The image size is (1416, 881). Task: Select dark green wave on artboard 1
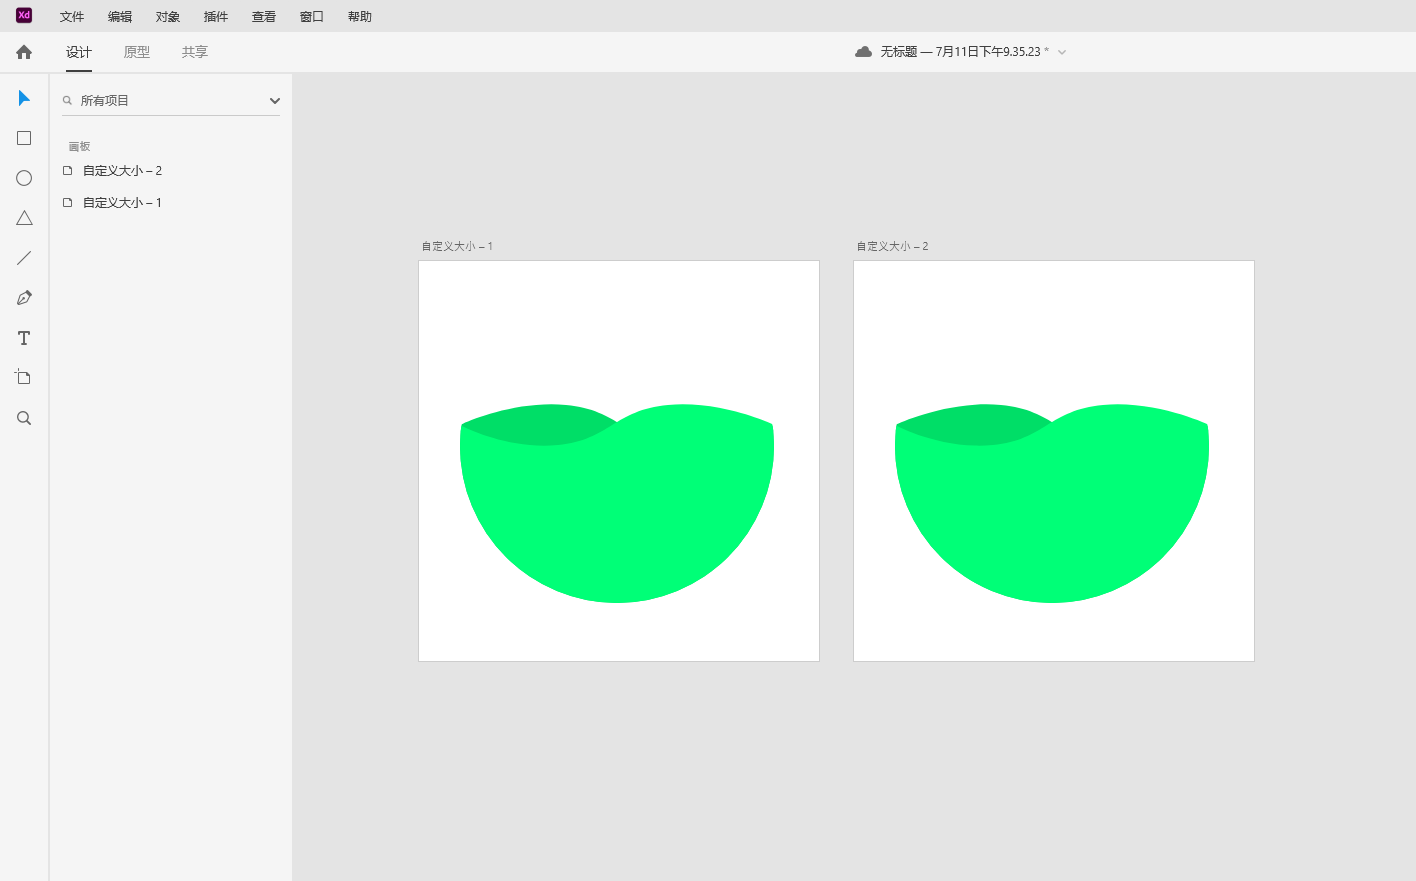538,426
